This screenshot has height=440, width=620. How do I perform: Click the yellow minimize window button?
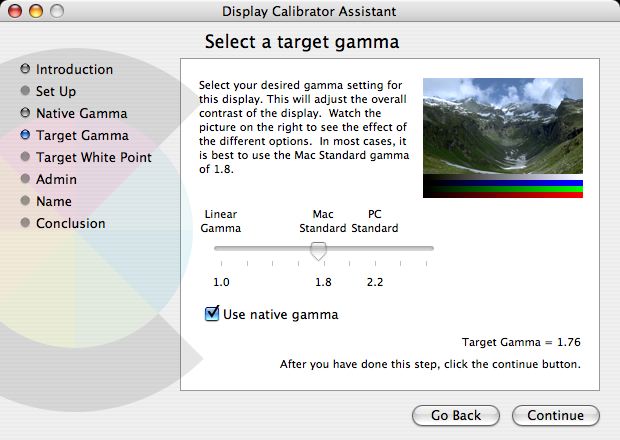tap(36, 11)
